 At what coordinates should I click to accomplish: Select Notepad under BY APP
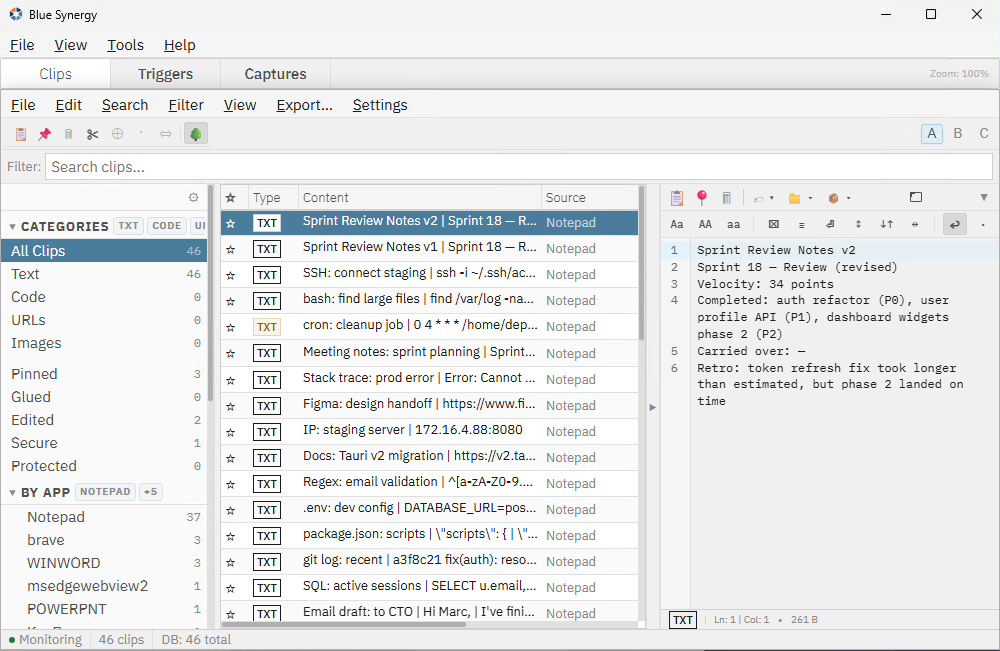(55, 516)
